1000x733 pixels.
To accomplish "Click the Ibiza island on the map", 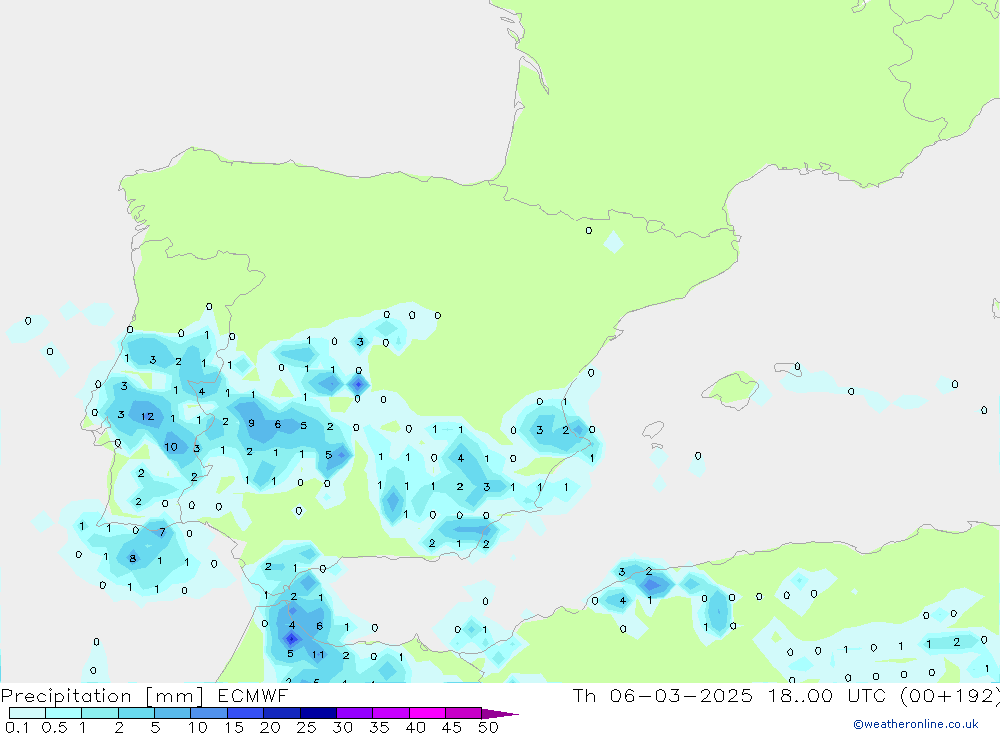I will [652, 429].
